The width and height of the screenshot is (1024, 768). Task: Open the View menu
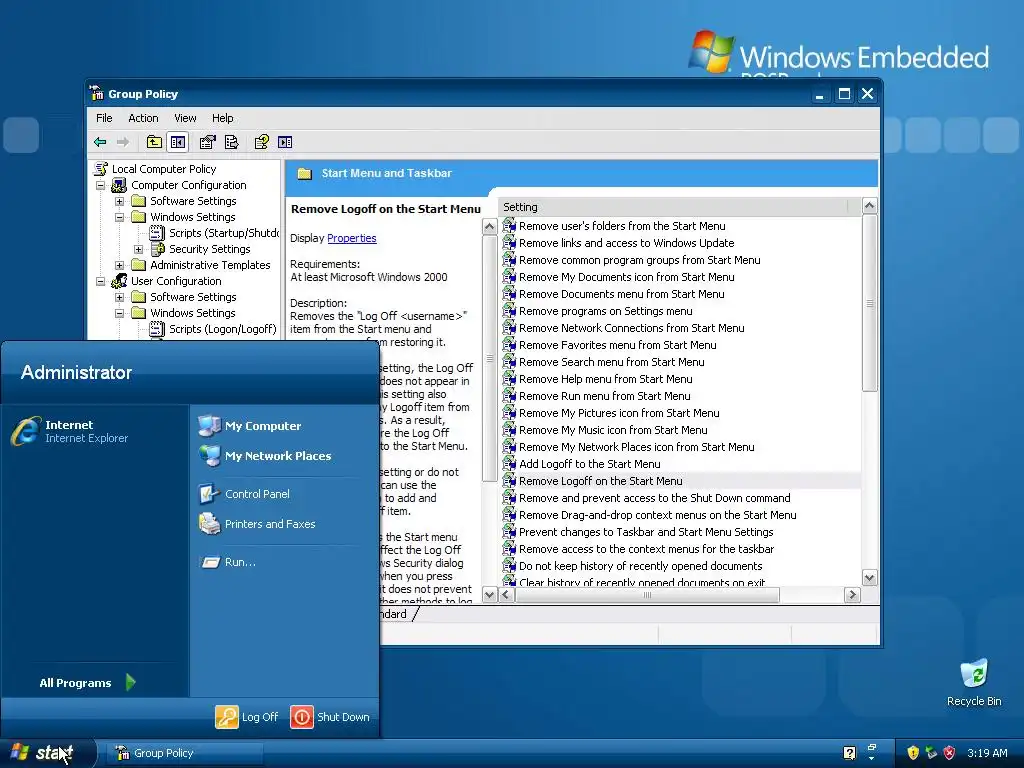coord(185,118)
